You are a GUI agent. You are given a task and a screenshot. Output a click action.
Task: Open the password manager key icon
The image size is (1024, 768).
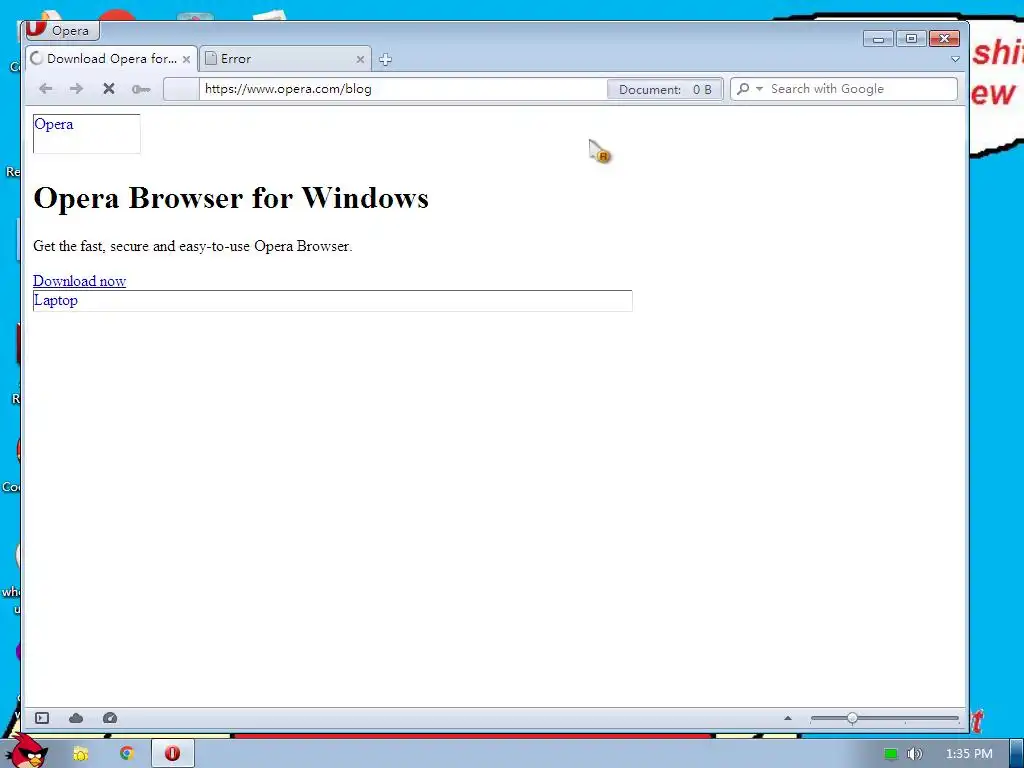point(140,89)
